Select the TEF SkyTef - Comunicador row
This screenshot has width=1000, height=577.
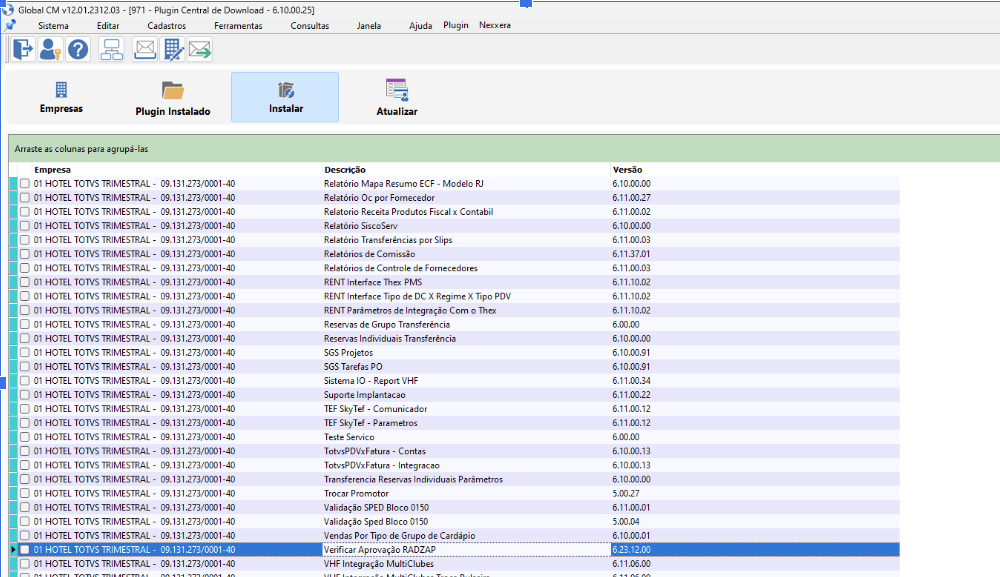tap(454, 409)
